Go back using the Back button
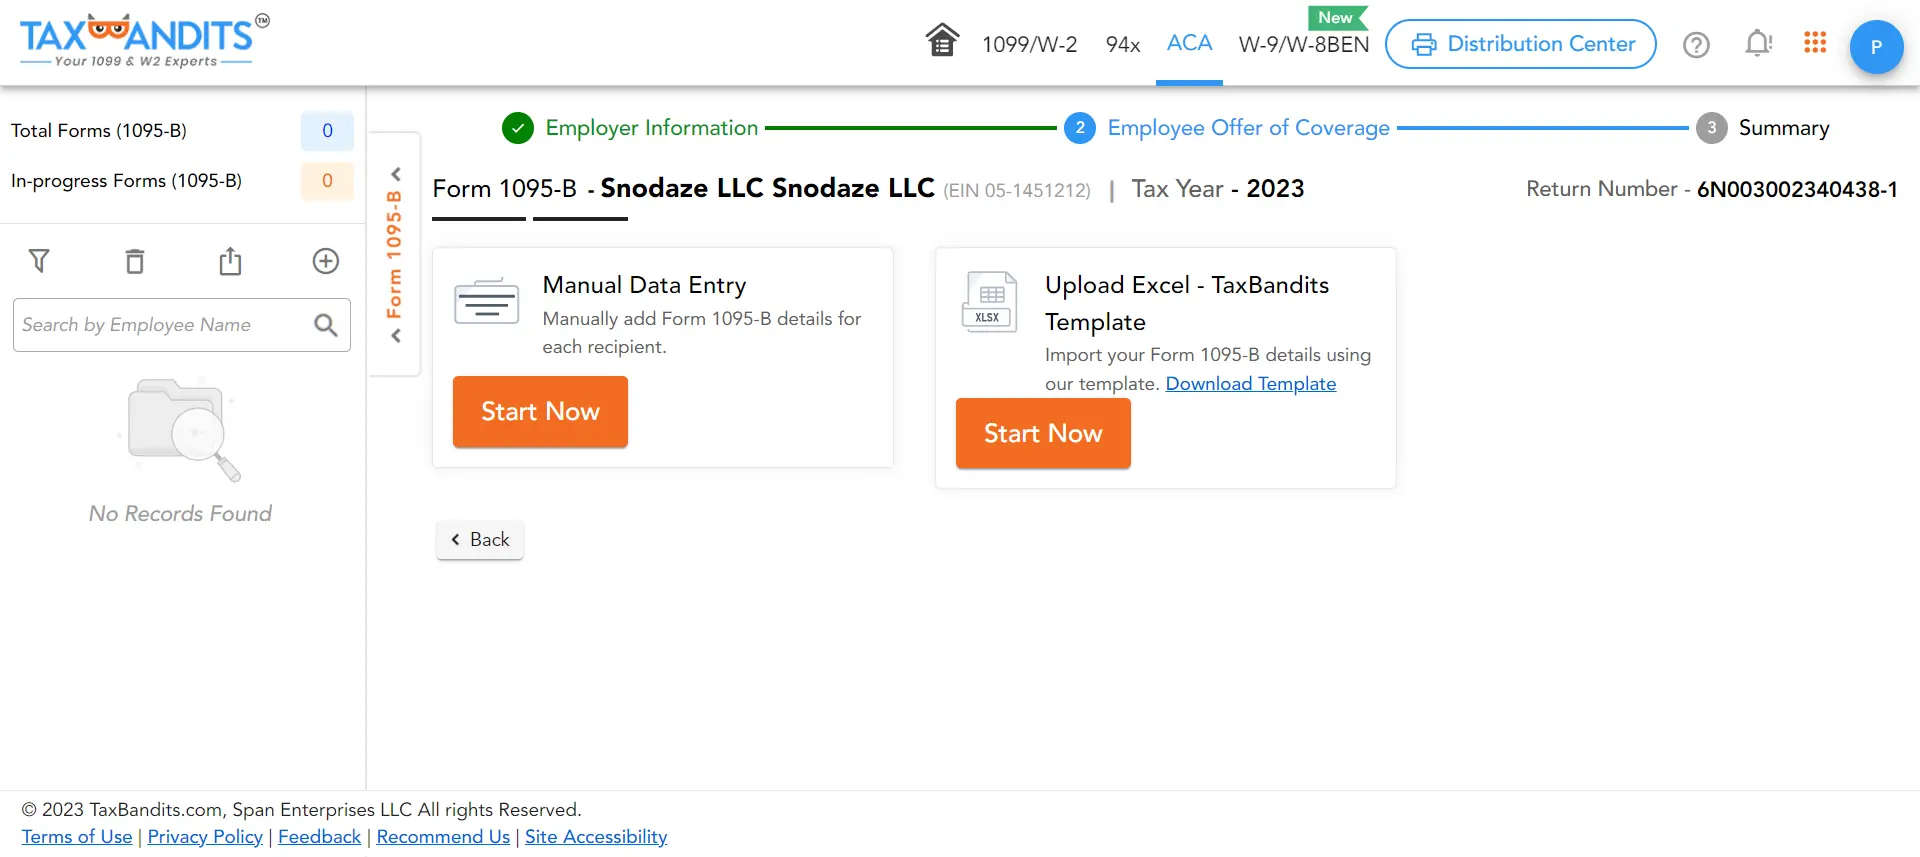The height and width of the screenshot is (857, 1920). pyautogui.click(x=479, y=539)
